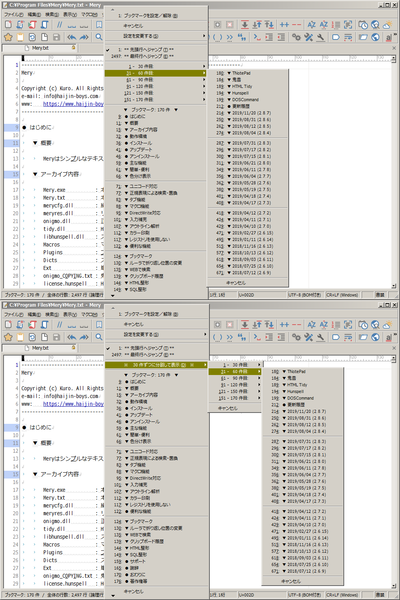Click scroll-up arrow of lower window editor scrollbar

(x=394, y=358)
